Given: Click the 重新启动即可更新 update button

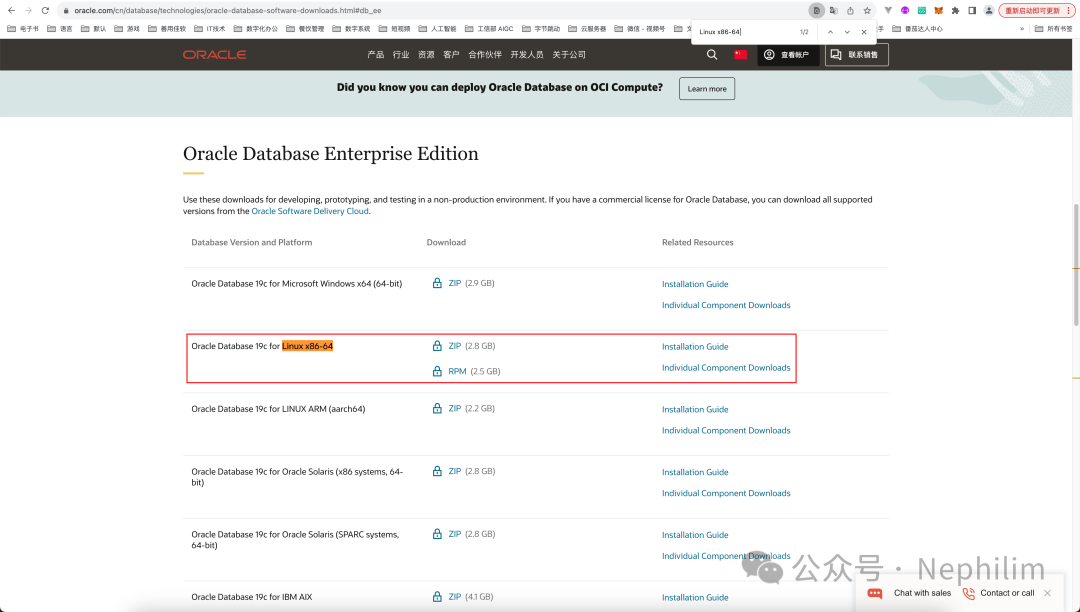Looking at the screenshot, I should coord(1036,10).
